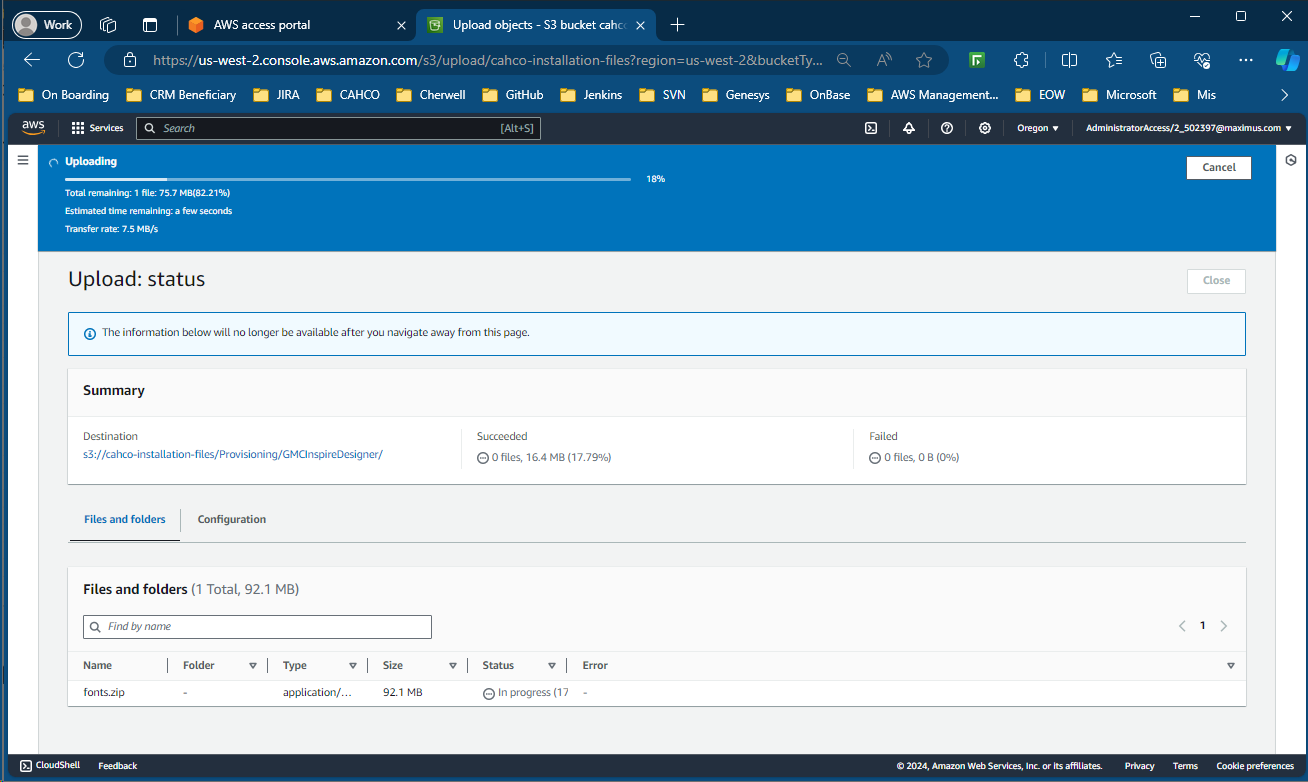Open the split screen view icon
1308x782 pixels.
(x=1069, y=60)
